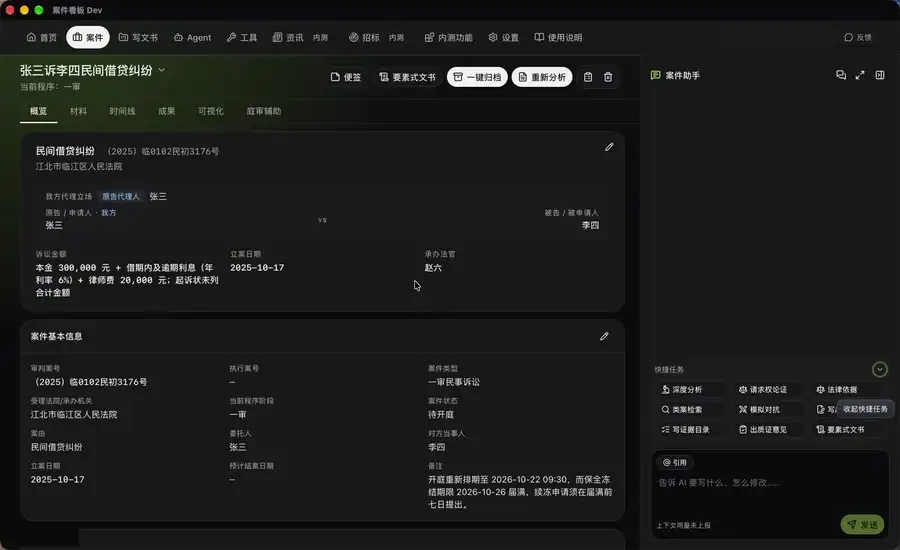Switch to the 材料 materials tab
The height and width of the screenshot is (550, 900).
pos(78,111)
